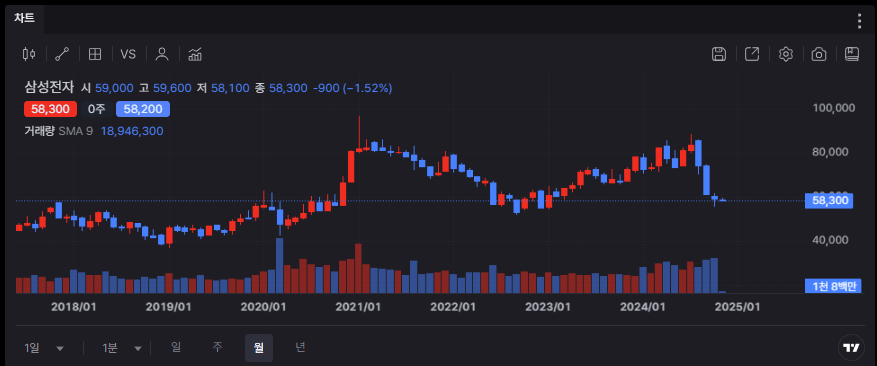Select the 일 daily period
Screen dimensions: 877x366
tap(176, 348)
